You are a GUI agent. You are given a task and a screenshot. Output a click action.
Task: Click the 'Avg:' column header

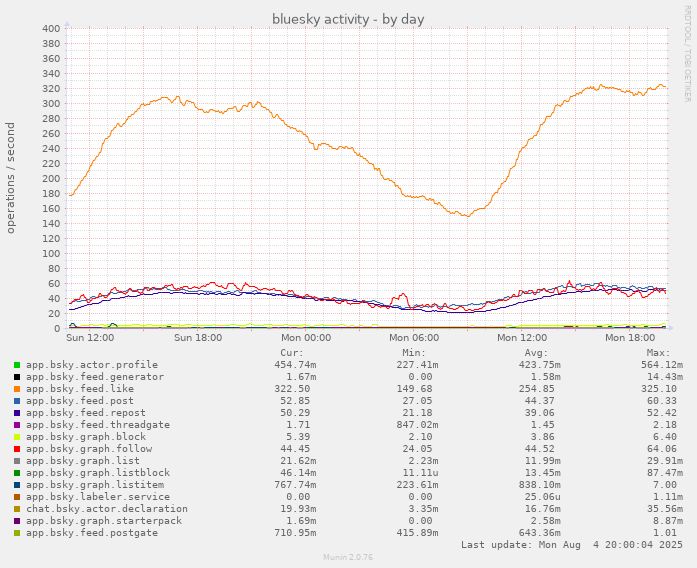tap(536, 353)
